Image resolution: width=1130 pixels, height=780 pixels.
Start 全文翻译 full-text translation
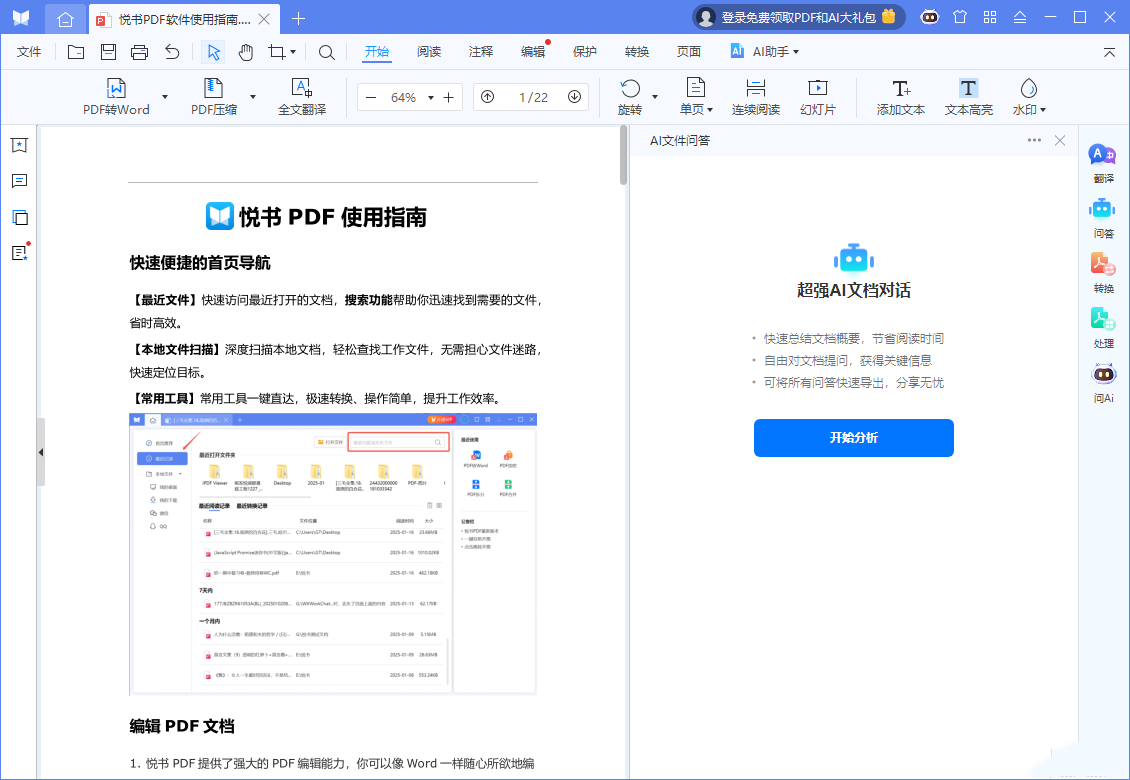tap(302, 97)
